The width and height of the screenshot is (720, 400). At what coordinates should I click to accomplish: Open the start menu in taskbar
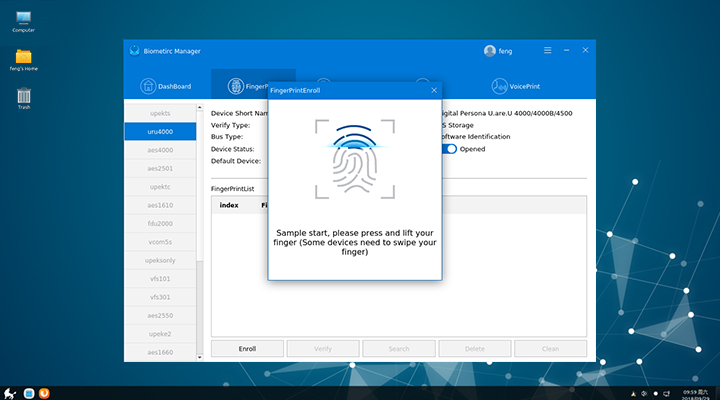(9, 392)
